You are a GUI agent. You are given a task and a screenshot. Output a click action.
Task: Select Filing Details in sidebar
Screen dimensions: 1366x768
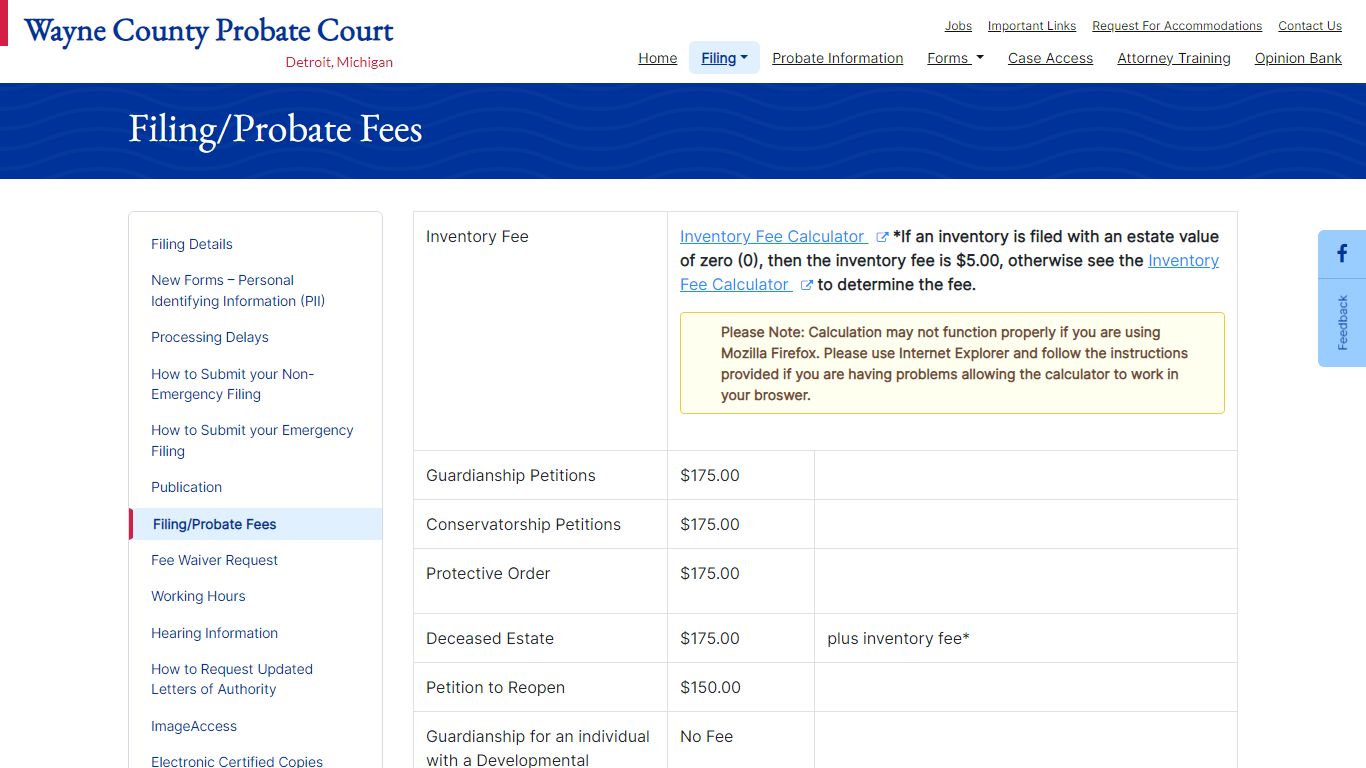point(192,244)
